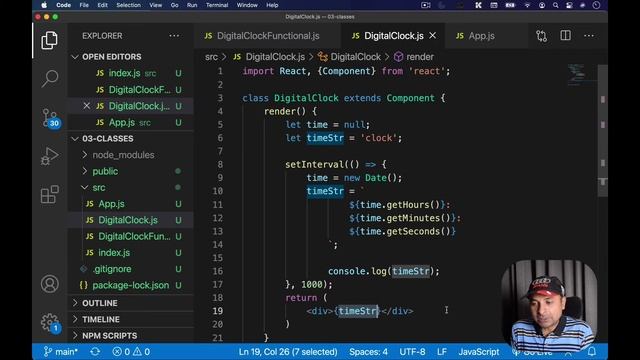
Task: Click the screen recording camera icon in menu bar
Action: point(426,5)
